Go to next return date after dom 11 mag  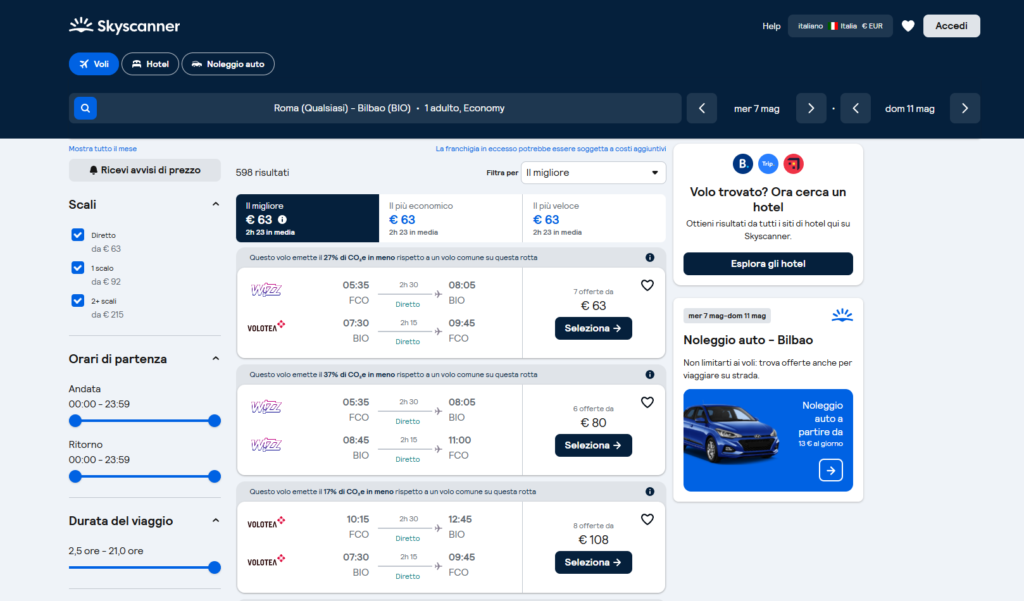tap(965, 108)
